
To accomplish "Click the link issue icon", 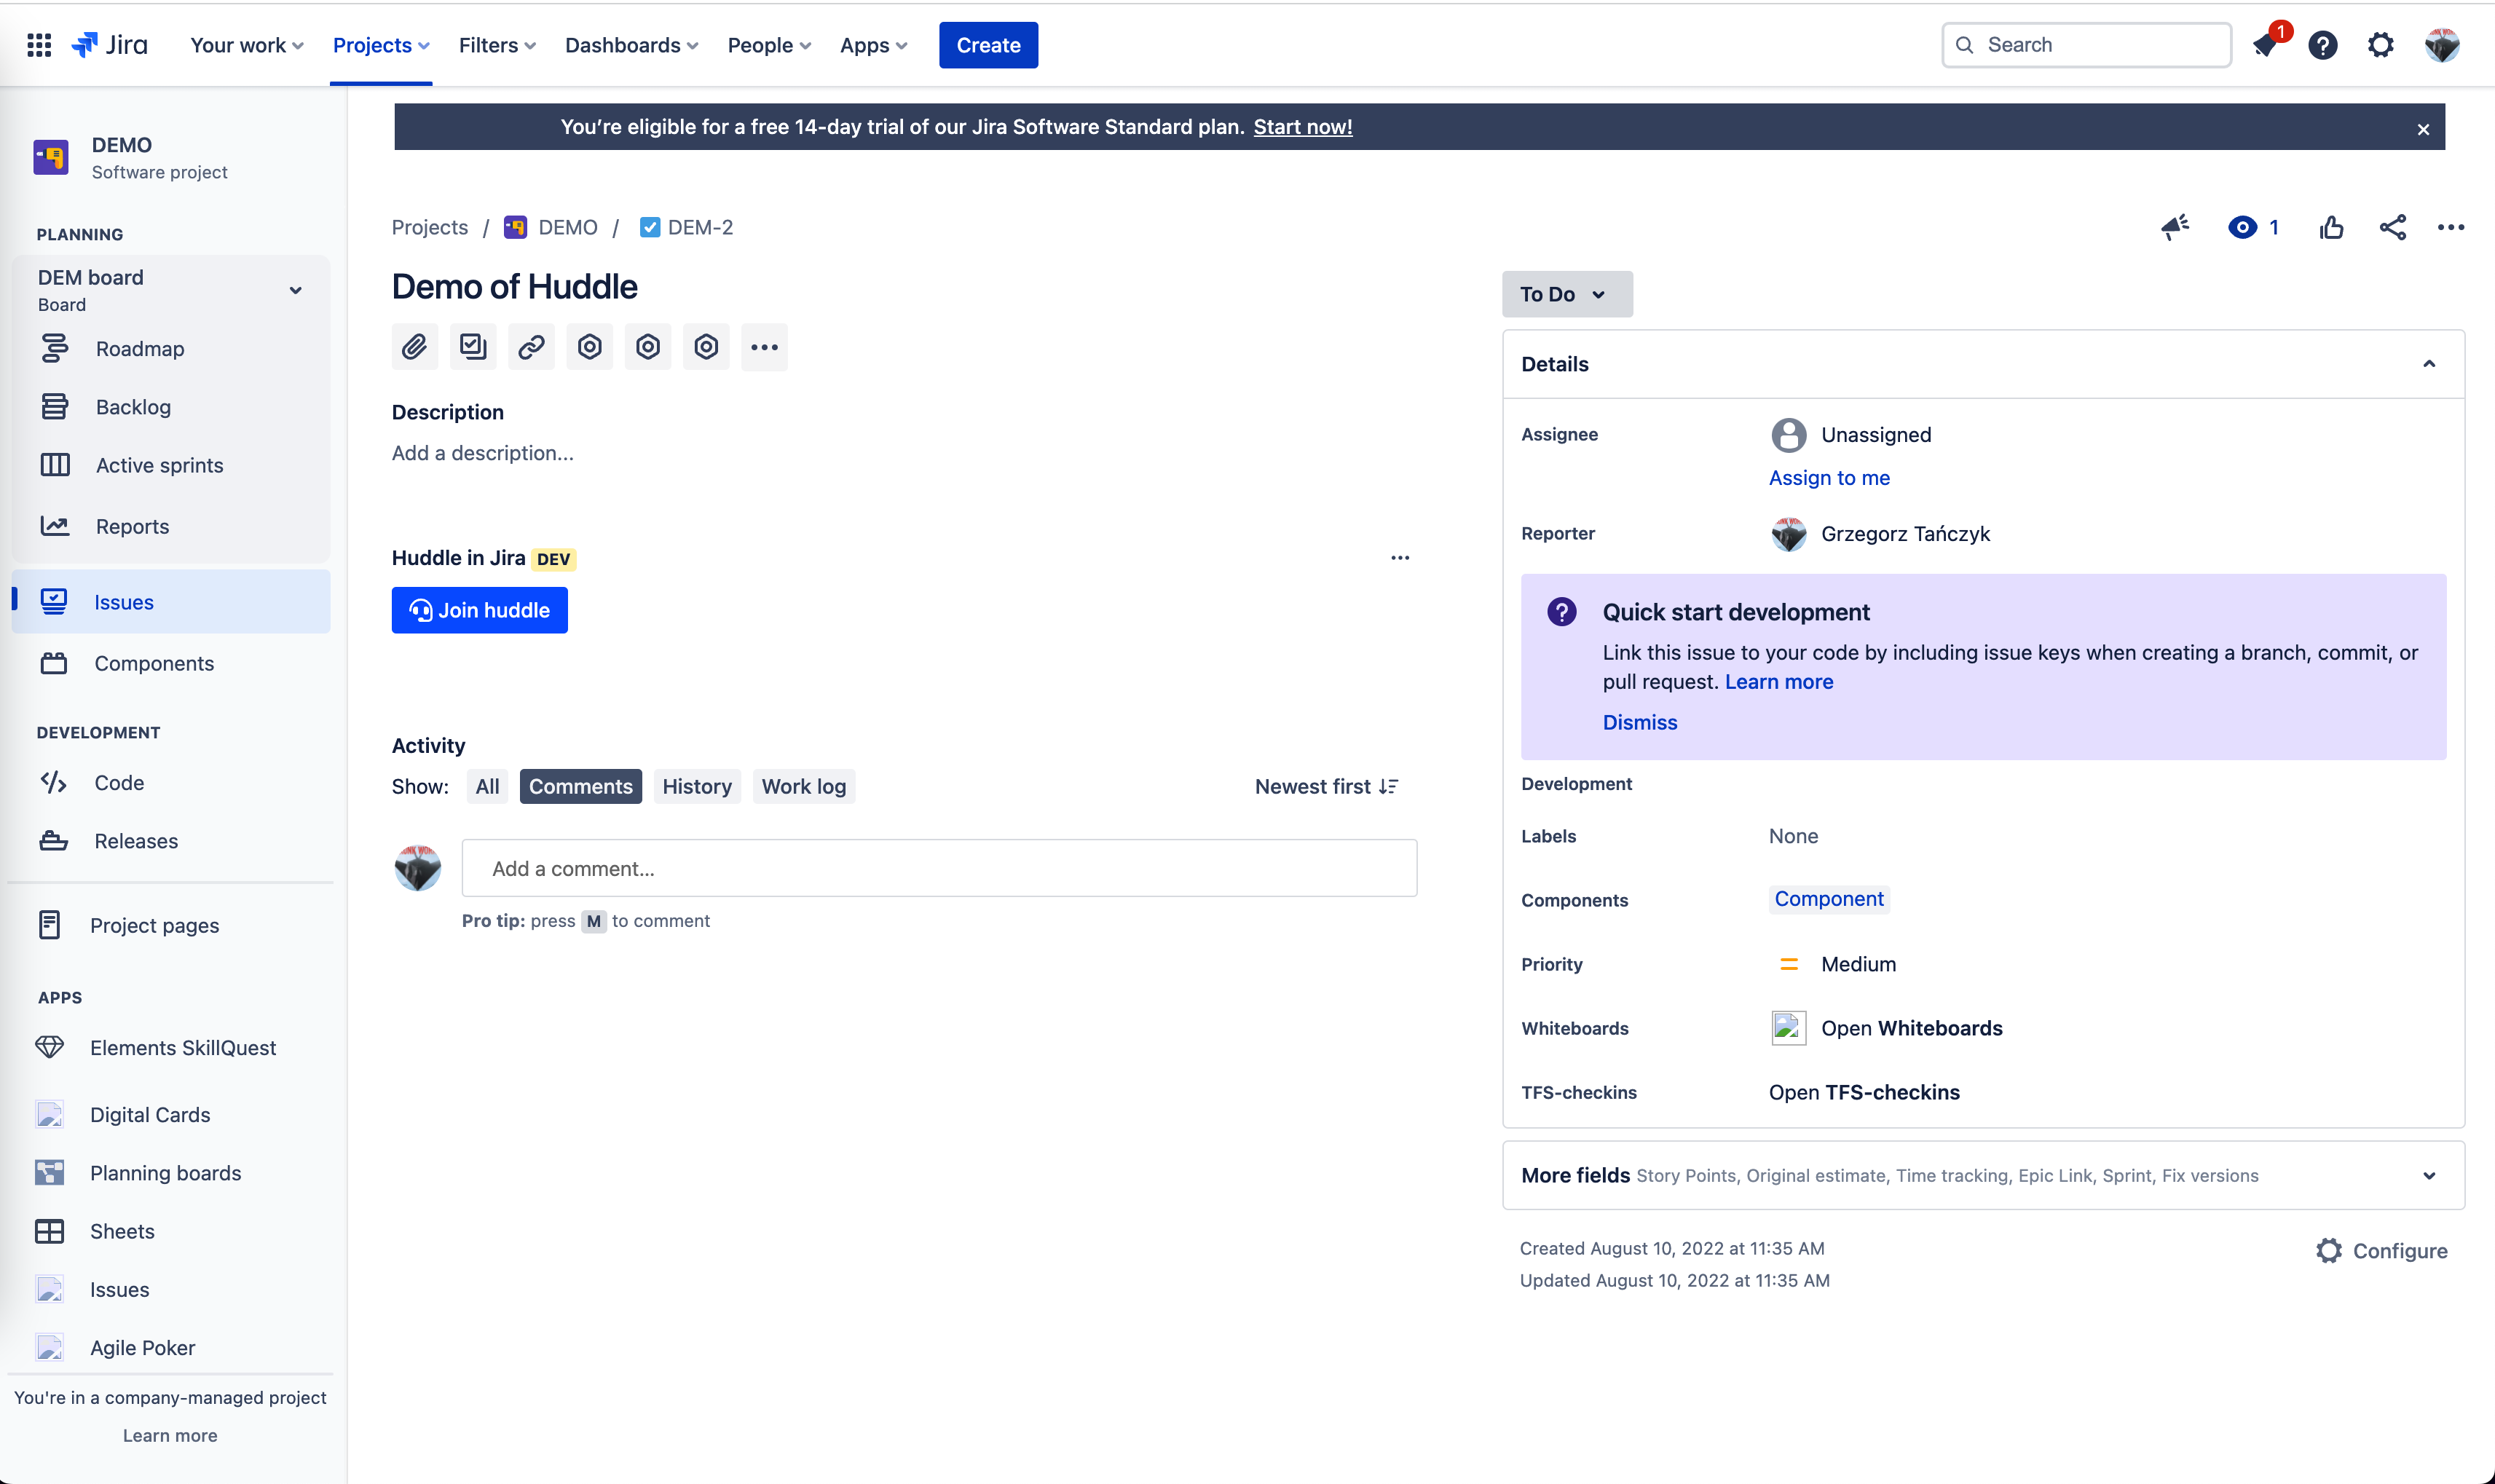I will coord(531,347).
